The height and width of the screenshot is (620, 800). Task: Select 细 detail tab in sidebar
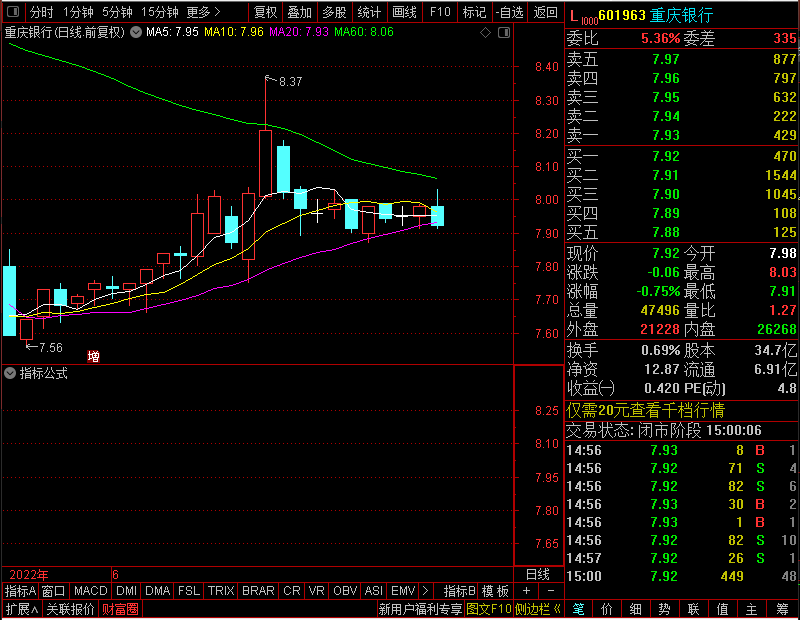635,609
